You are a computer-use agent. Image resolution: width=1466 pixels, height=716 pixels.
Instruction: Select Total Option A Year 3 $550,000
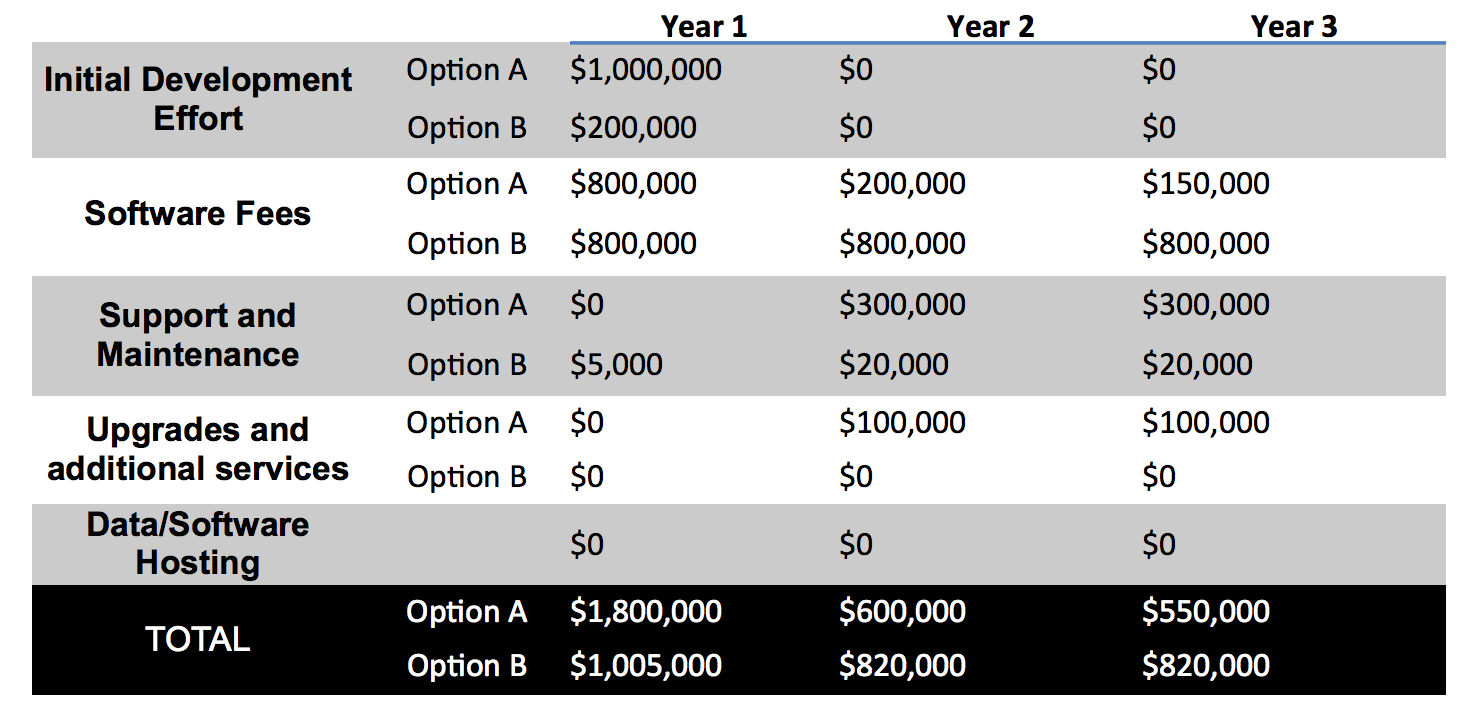pyautogui.click(x=1205, y=612)
